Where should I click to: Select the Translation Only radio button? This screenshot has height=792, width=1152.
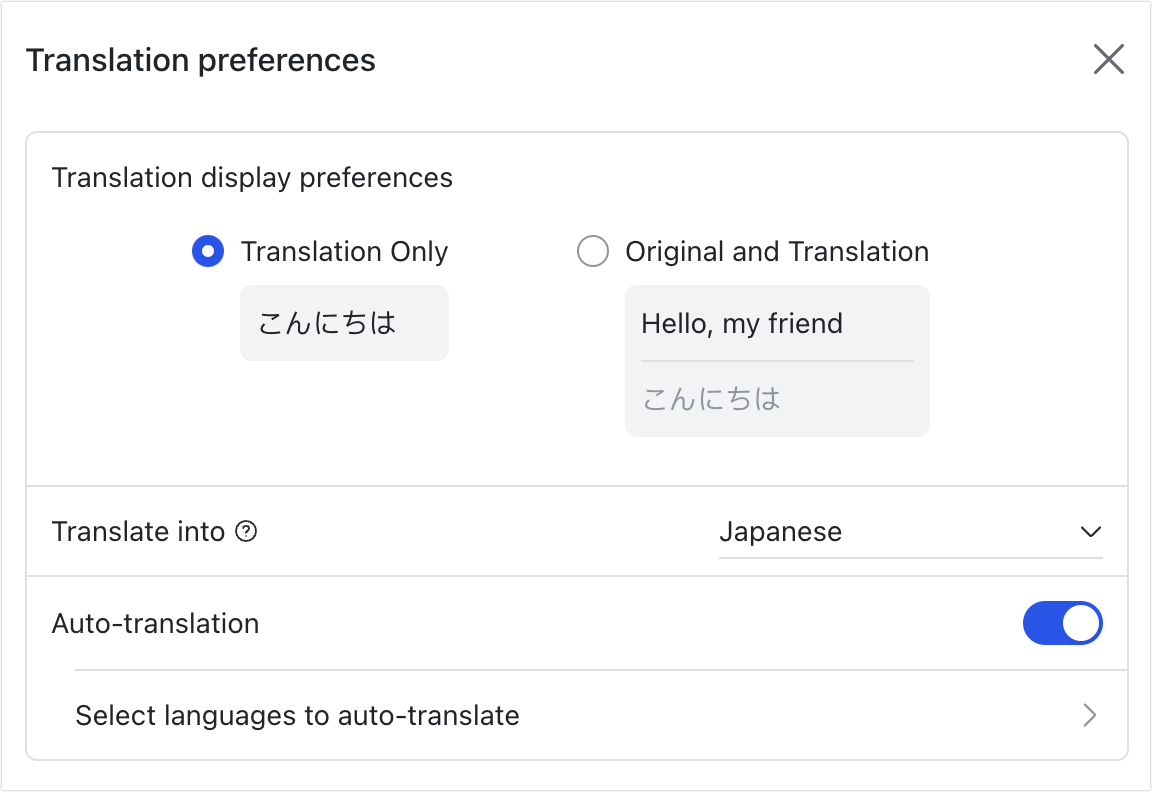(208, 251)
